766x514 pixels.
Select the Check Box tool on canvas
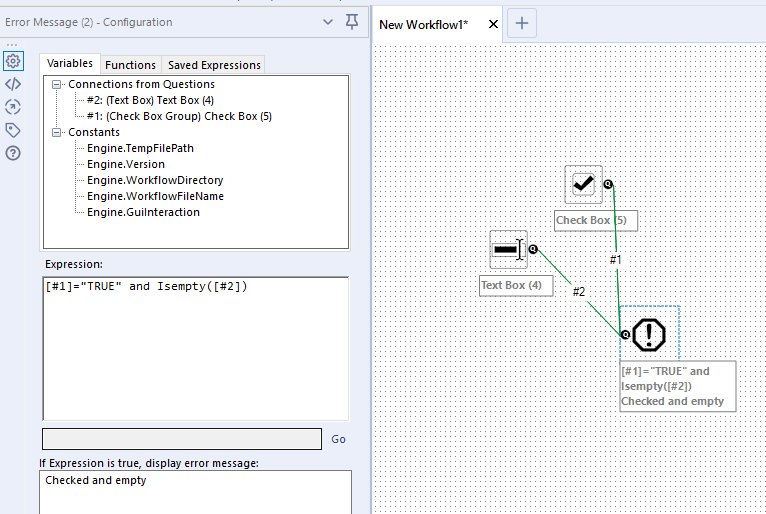point(583,184)
